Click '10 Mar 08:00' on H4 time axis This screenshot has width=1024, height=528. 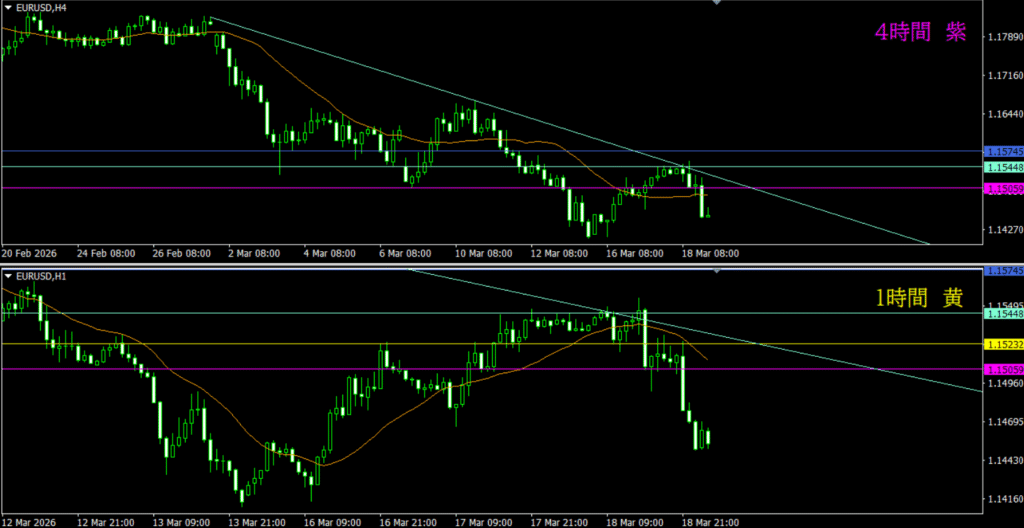[x=484, y=253]
